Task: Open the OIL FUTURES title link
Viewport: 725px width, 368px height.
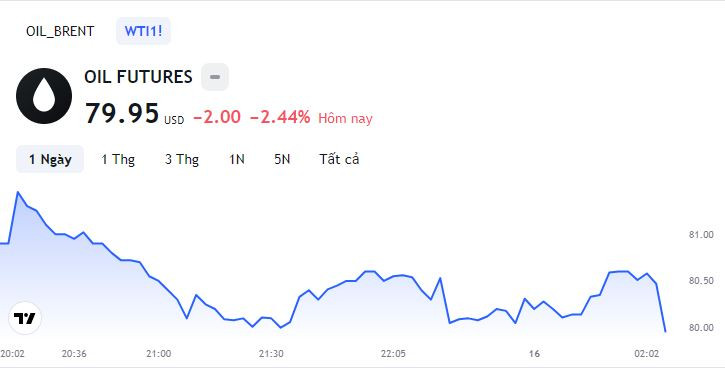Action: 138,77
